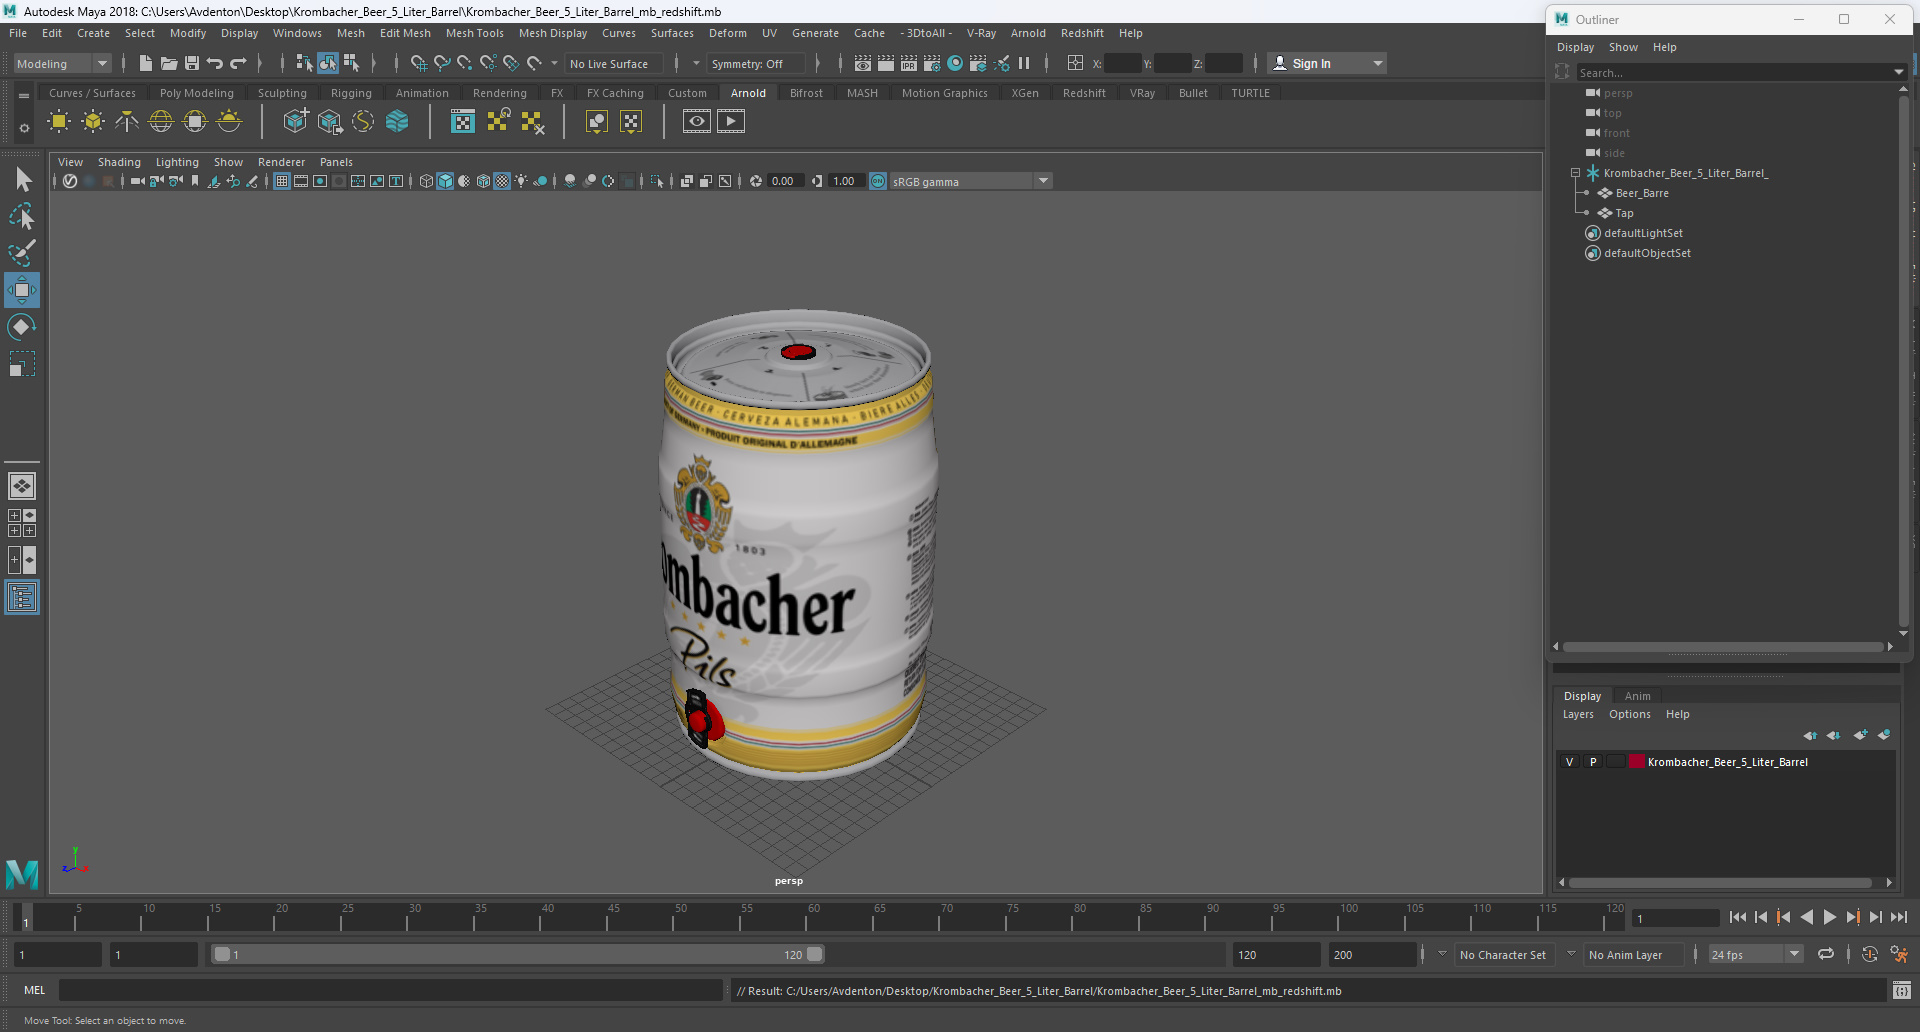Open Arnold RenderView from the shelf

click(x=697, y=122)
